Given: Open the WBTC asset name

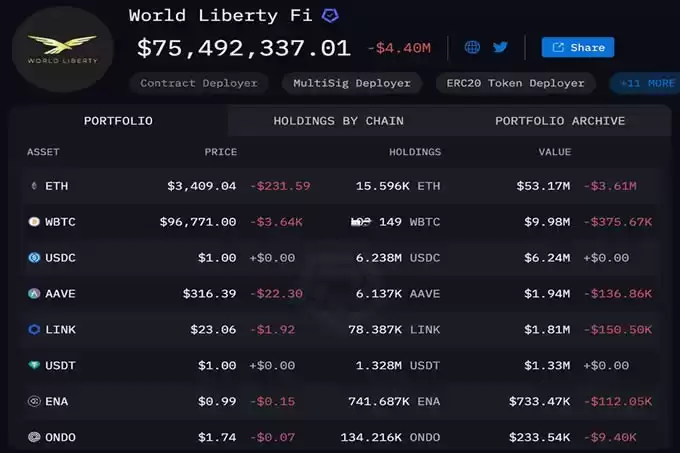Looking at the screenshot, I should pyautogui.click(x=60, y=222).
